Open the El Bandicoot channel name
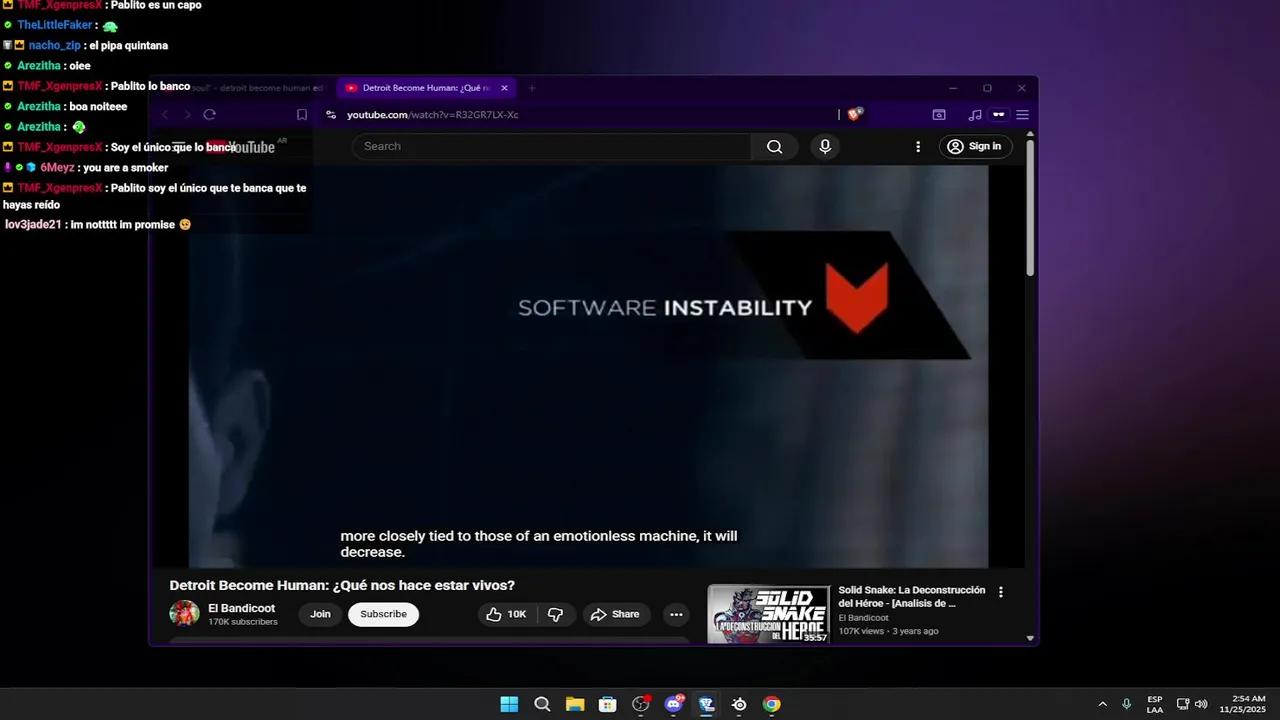The image size is (1280, 720). (242, 608)
